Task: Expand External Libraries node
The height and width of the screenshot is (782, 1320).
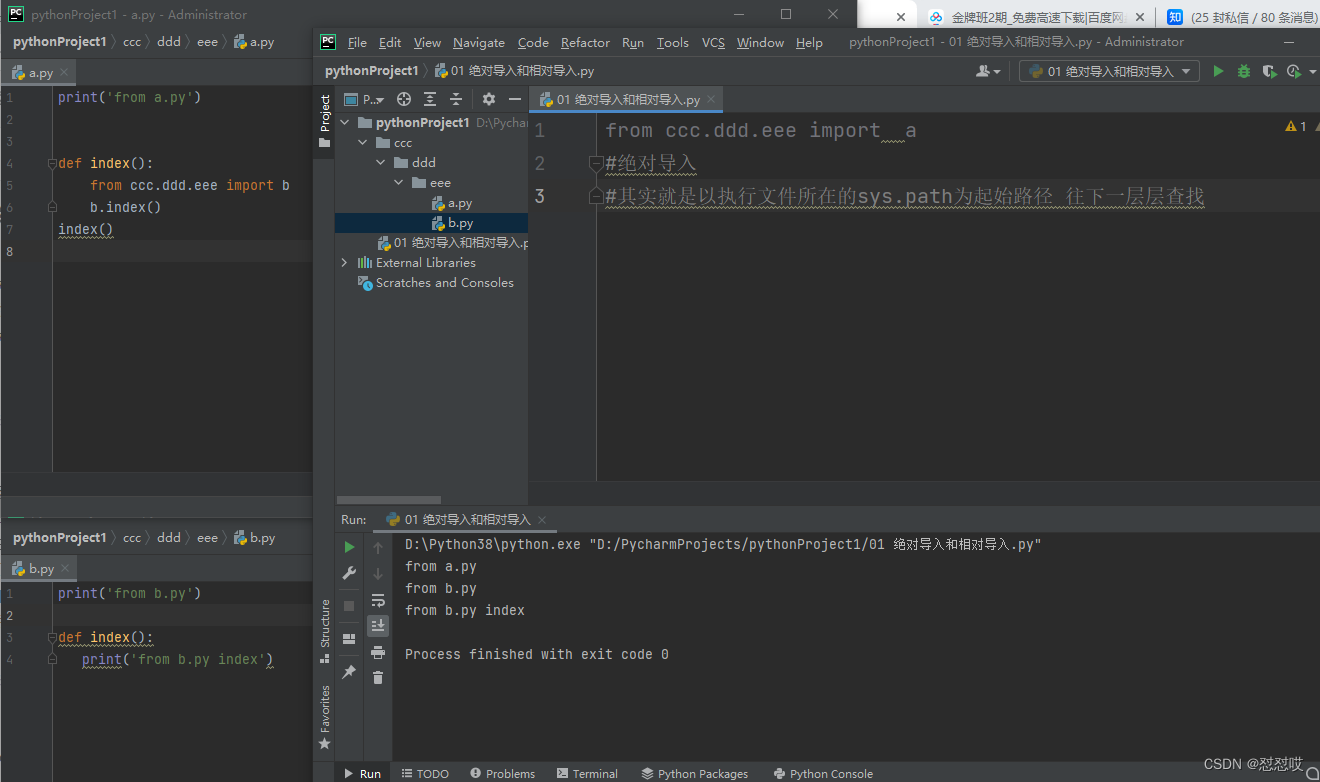Action: coord(345,263)
